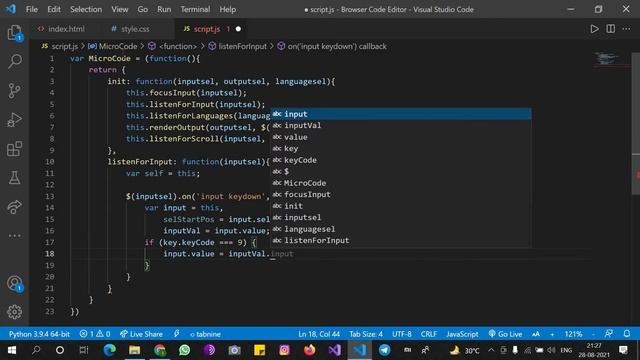Choose the 'focusInput' autocomplete suggestion

401,194
